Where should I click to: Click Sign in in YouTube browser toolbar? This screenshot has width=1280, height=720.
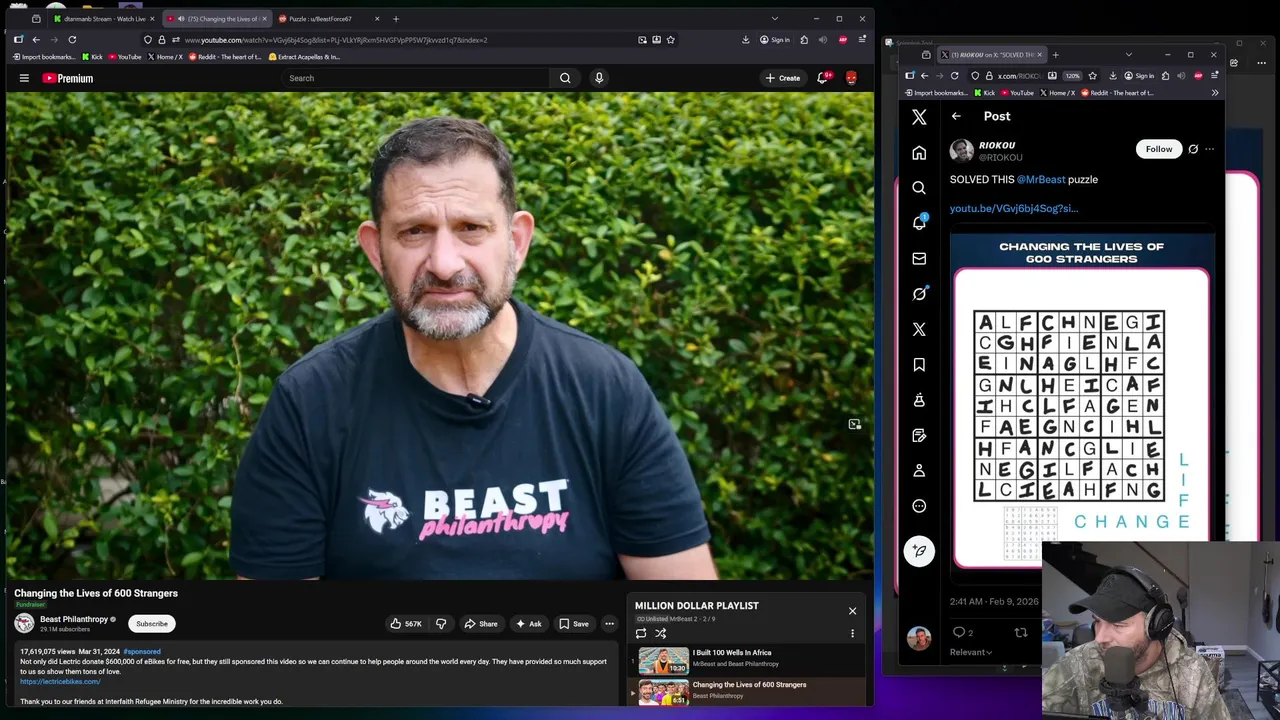775,40
